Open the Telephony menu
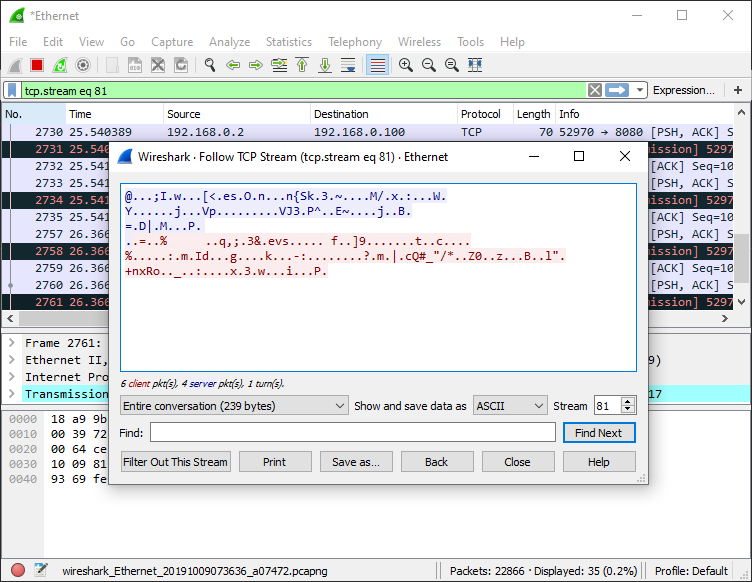Screen dimensions: 752x582 tap(355, 42)
